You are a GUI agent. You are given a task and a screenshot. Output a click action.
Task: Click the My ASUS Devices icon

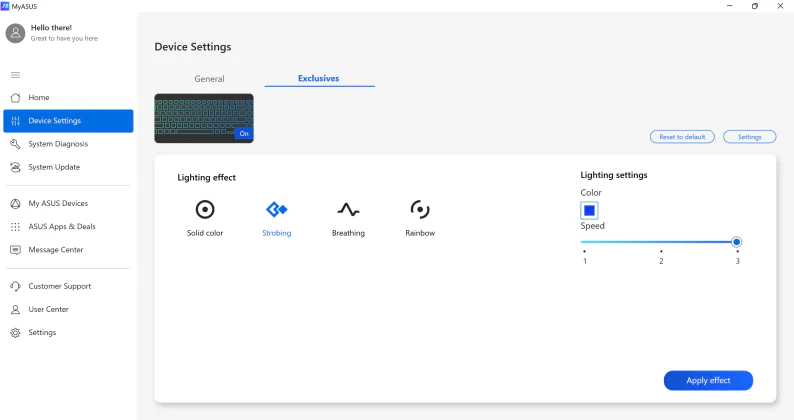pos(16,203)
